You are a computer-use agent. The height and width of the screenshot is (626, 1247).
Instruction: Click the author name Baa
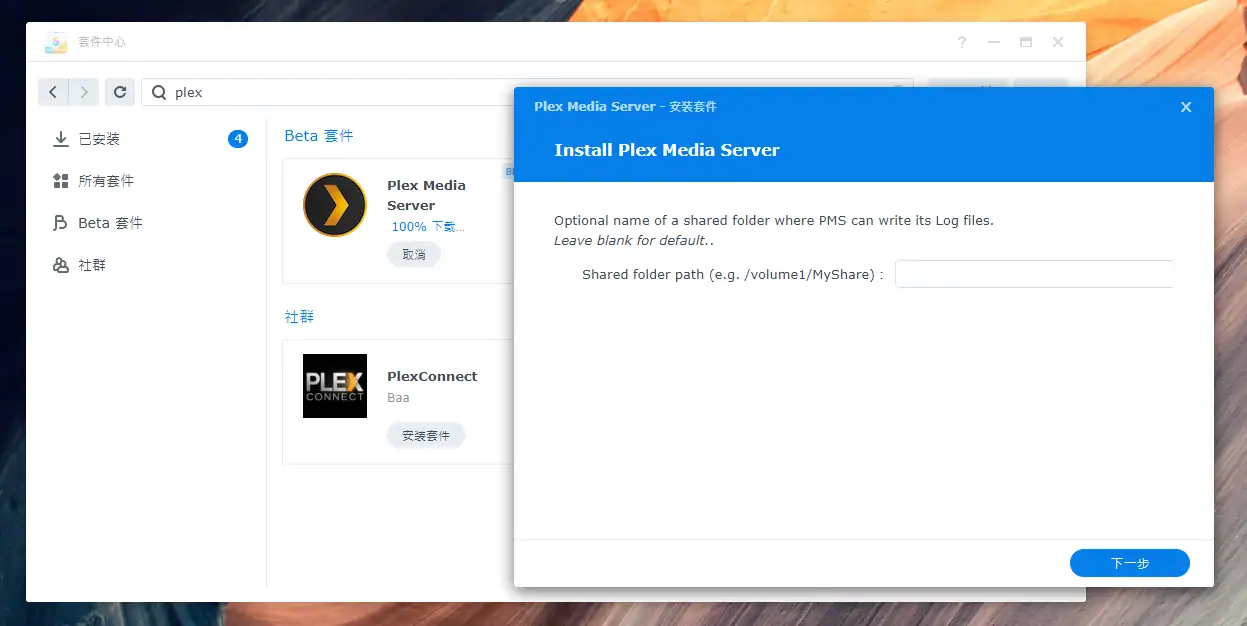[398, 397]
